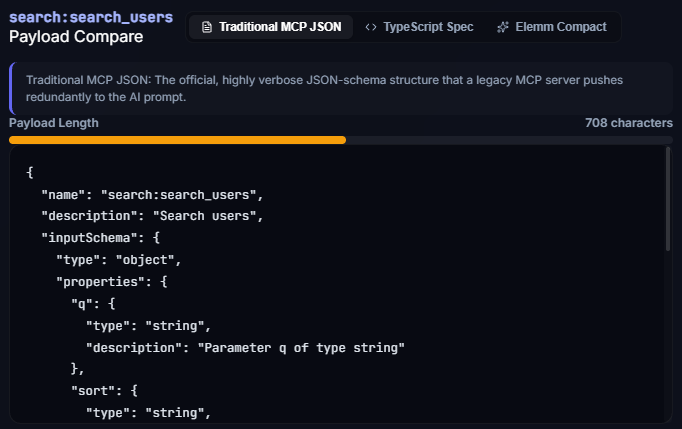Click the 708 characters value
Image resolution: width=682 pixels, height=429 pixels.
point(629,123)
